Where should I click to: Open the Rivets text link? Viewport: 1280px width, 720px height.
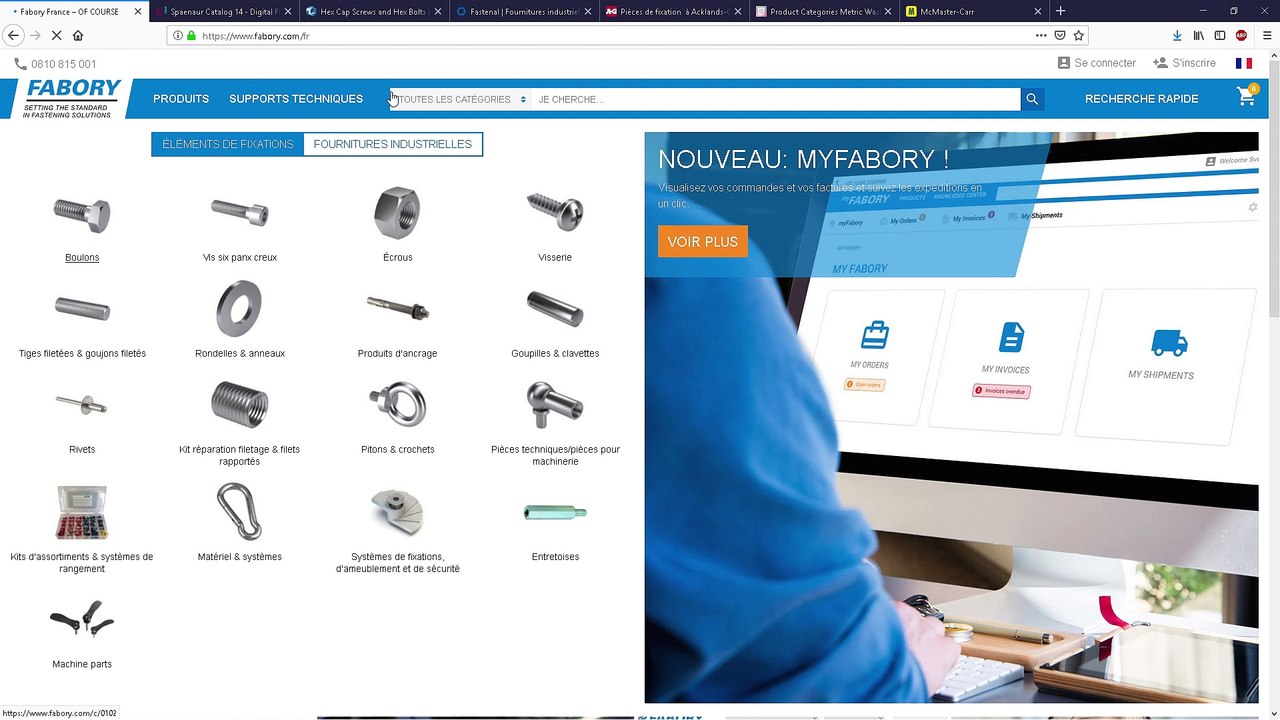point(82,449)
